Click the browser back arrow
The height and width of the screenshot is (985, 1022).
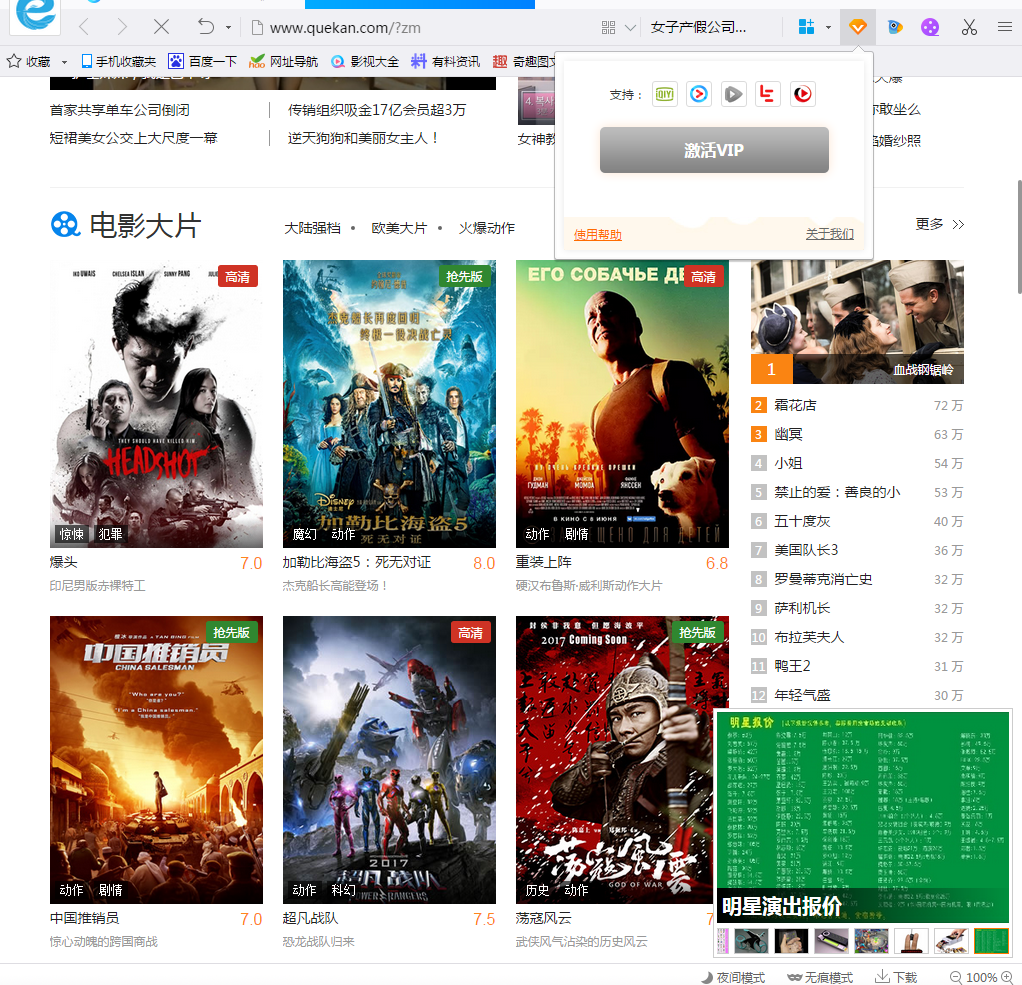pyautogui.click(x=83, y=27)
